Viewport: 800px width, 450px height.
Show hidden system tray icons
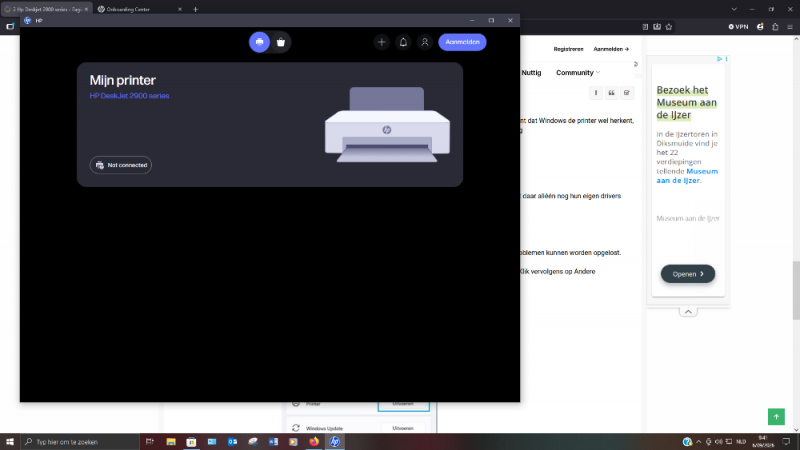click(x=698, y=442)
